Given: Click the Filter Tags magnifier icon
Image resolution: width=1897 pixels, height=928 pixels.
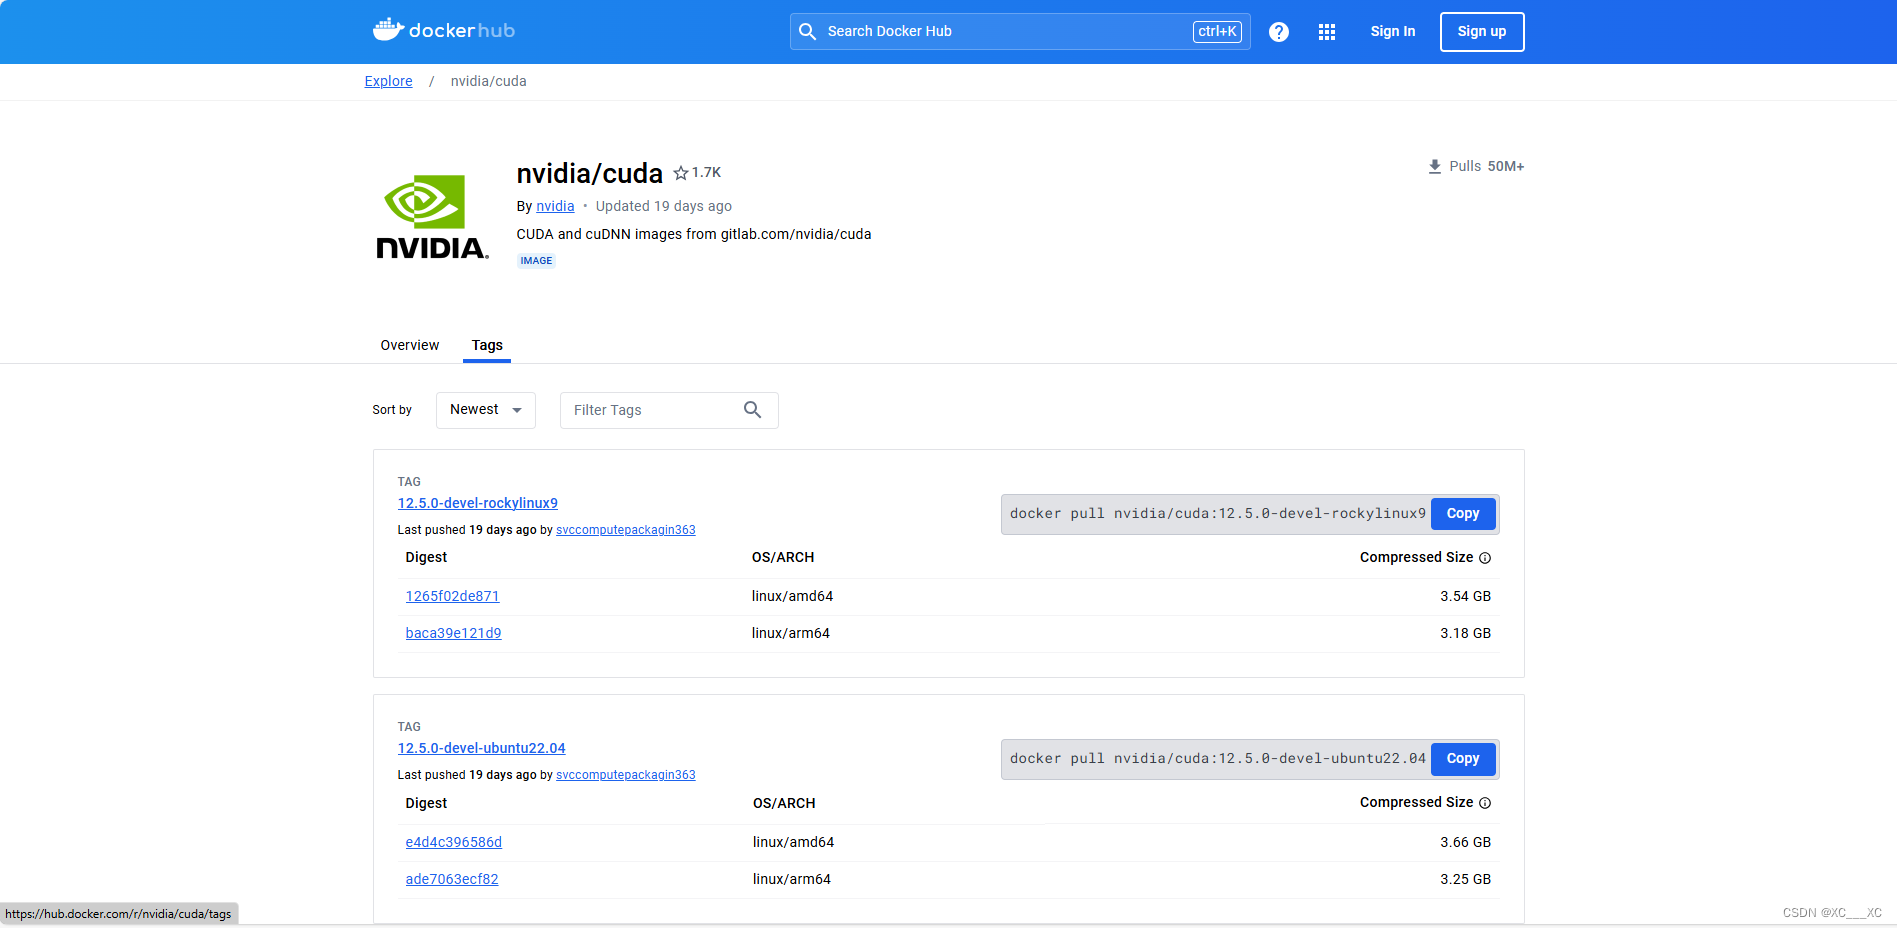Looking at the screenshot, I should tap(753, 410).
